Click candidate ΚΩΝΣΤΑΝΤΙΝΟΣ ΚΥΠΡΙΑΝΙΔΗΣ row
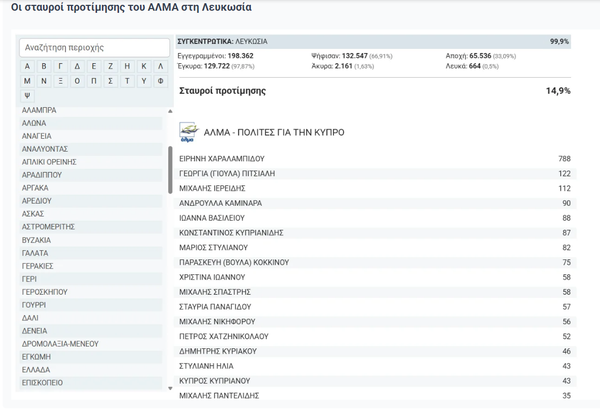The image size is (600, 419). [x=375, y=233]
